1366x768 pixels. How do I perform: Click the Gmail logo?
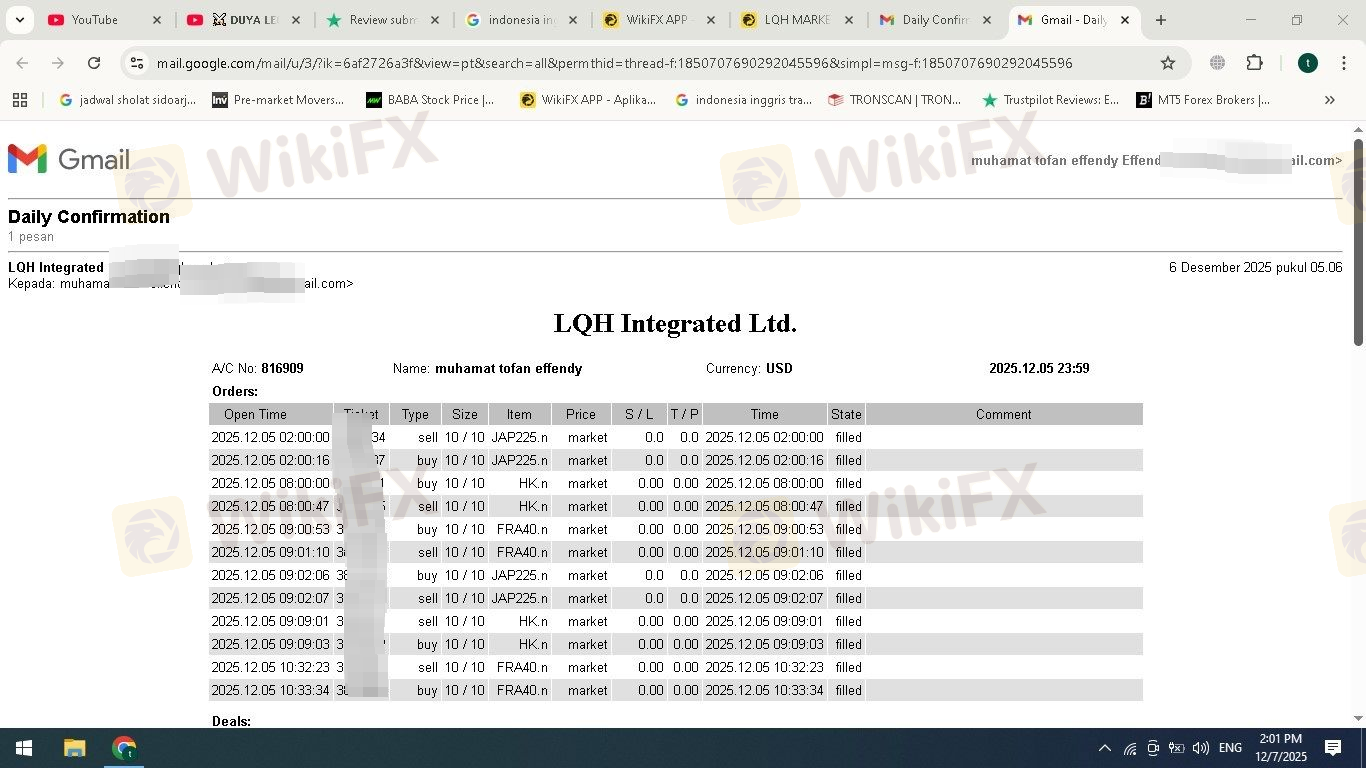(x=69, y=159)
